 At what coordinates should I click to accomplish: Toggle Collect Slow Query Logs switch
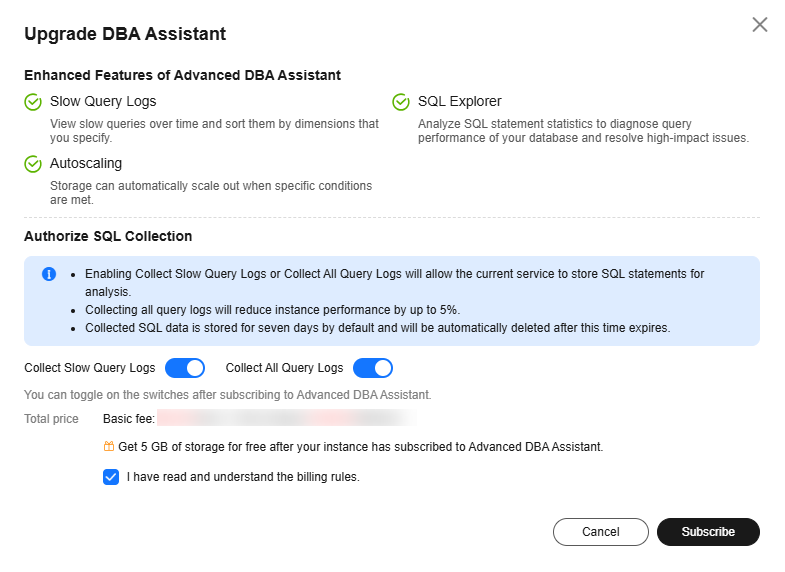click(x=185, y=368)
